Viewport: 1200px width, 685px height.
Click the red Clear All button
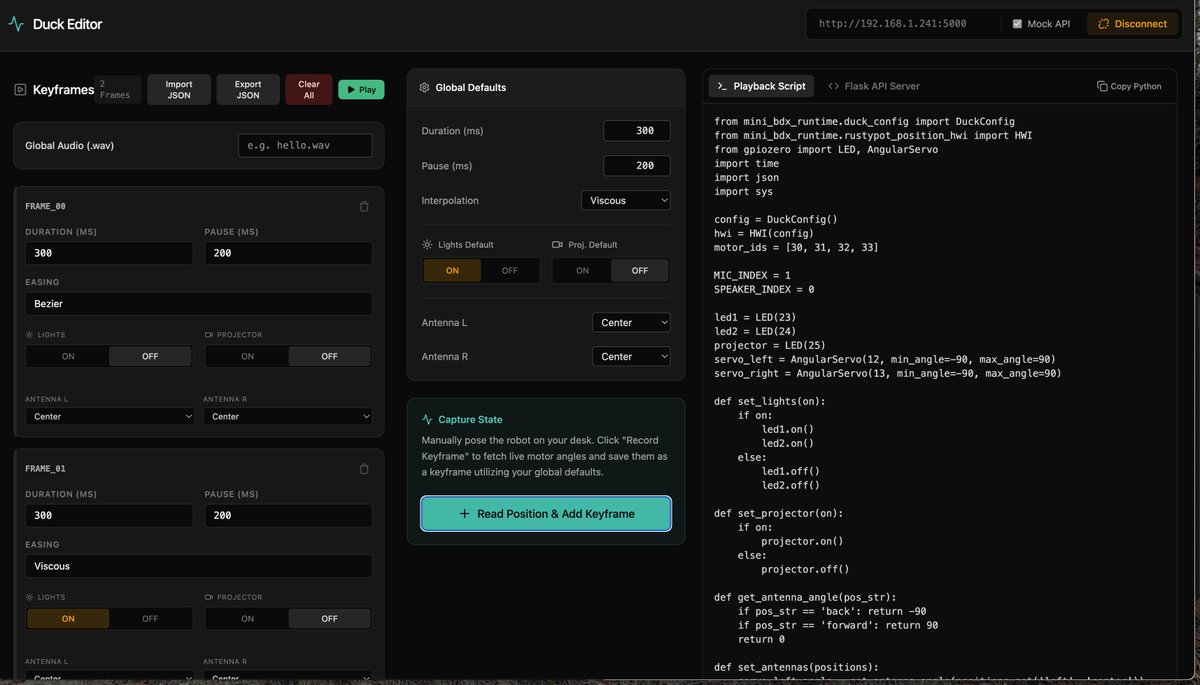[x=309, y=90]
